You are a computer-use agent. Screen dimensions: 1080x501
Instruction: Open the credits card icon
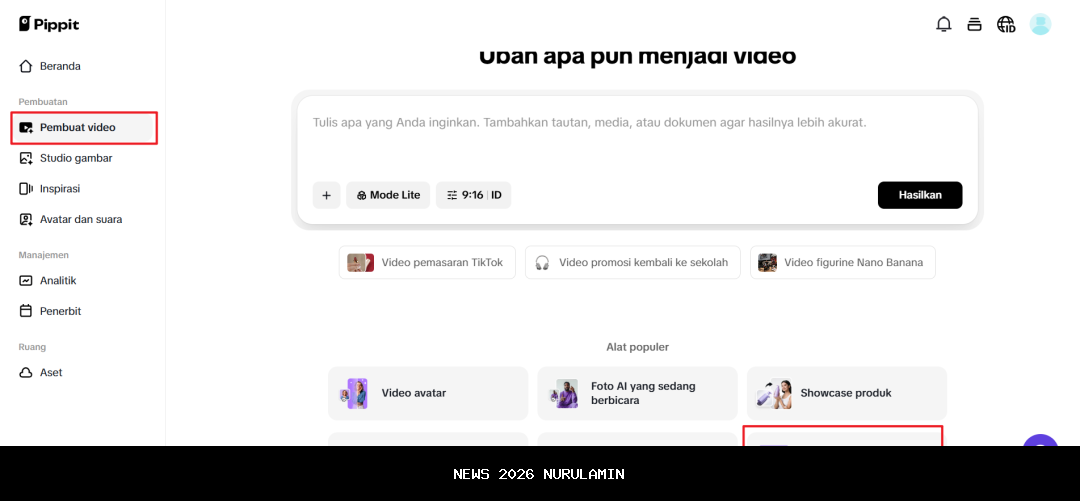(x=974, y=24)
